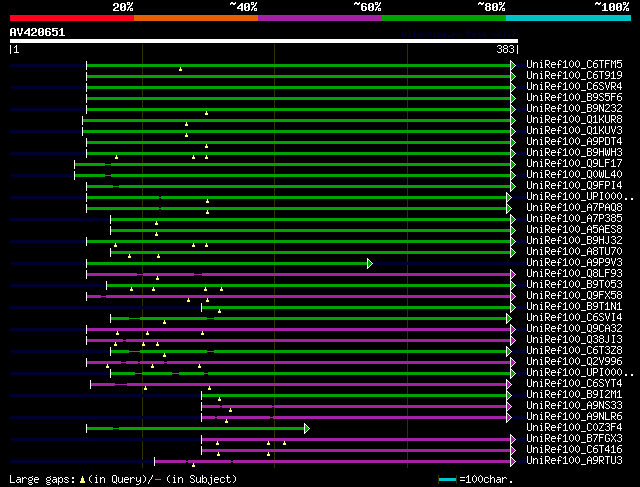Image resolution: width=640 pixels, height=487 pixels.
Task: Select the UniRef100_B7FGX3 entry
Action: [x=574, y=439]
